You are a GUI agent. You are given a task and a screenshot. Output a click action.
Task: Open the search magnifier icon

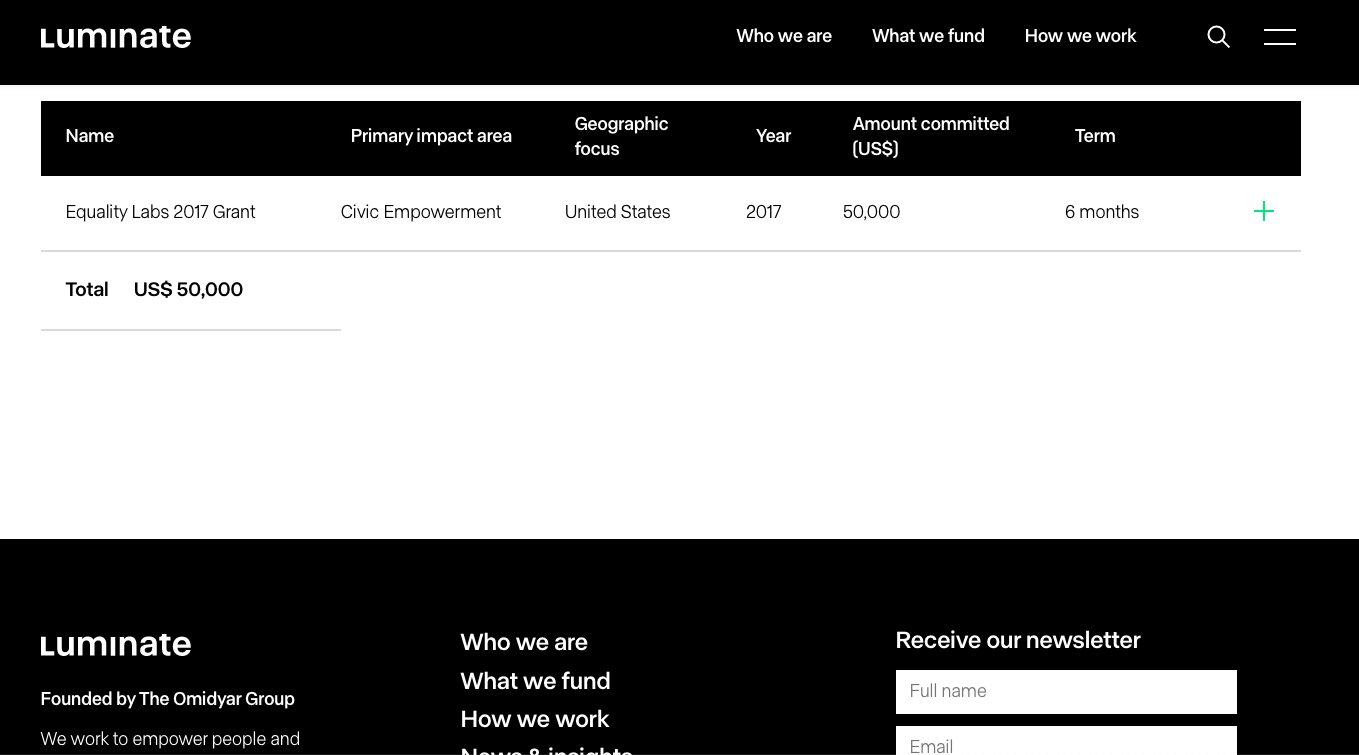(x=1218, y=37)
